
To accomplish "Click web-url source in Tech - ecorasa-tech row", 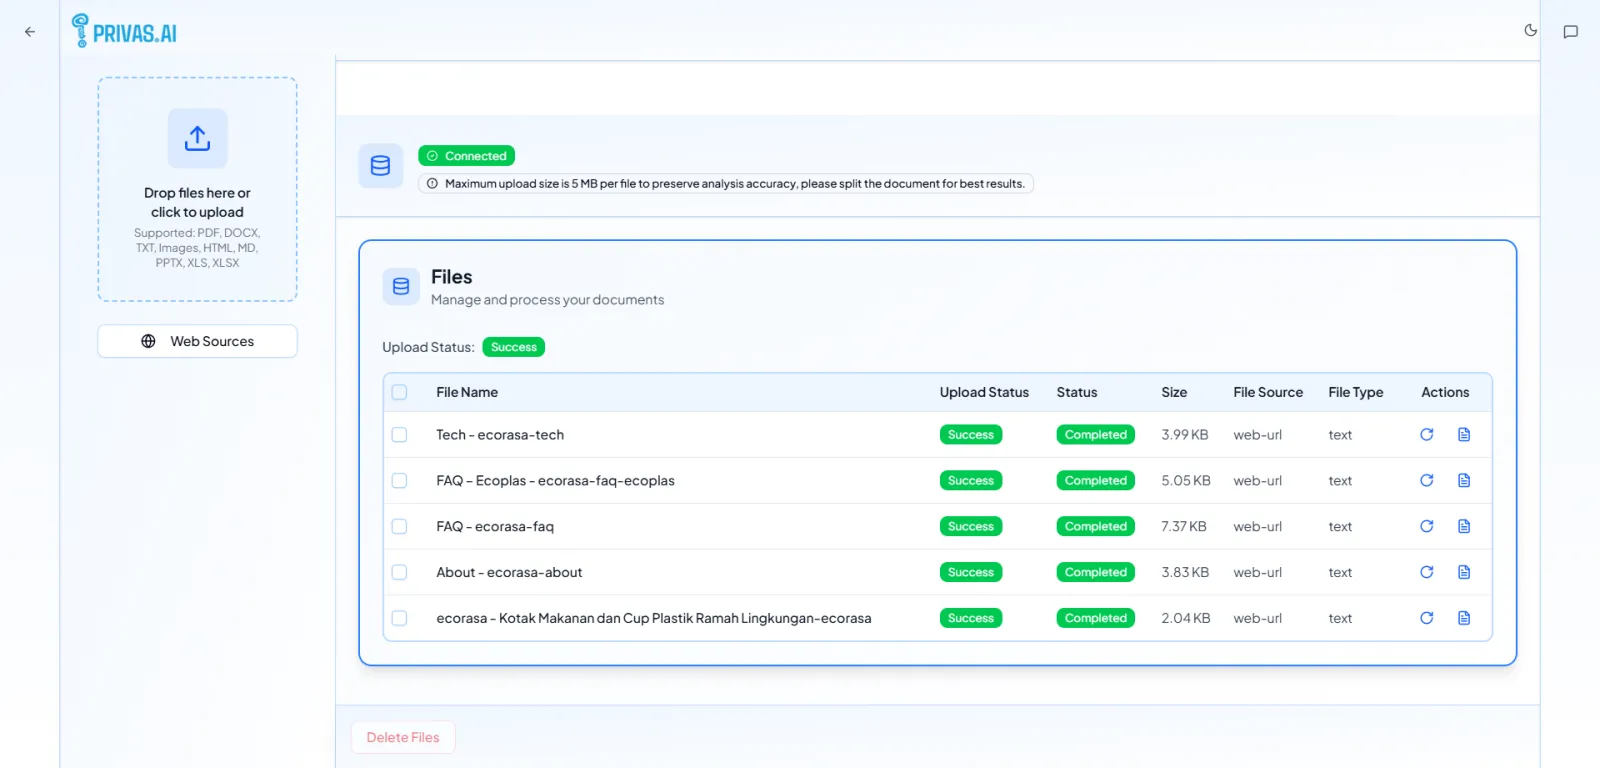I will pos(1258,435).
